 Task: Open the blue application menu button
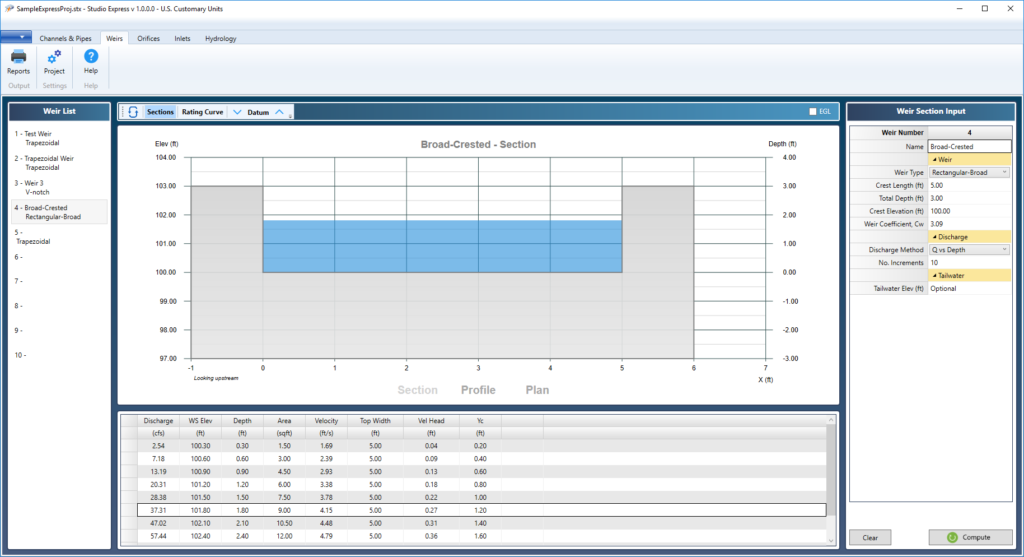(16, 38)
